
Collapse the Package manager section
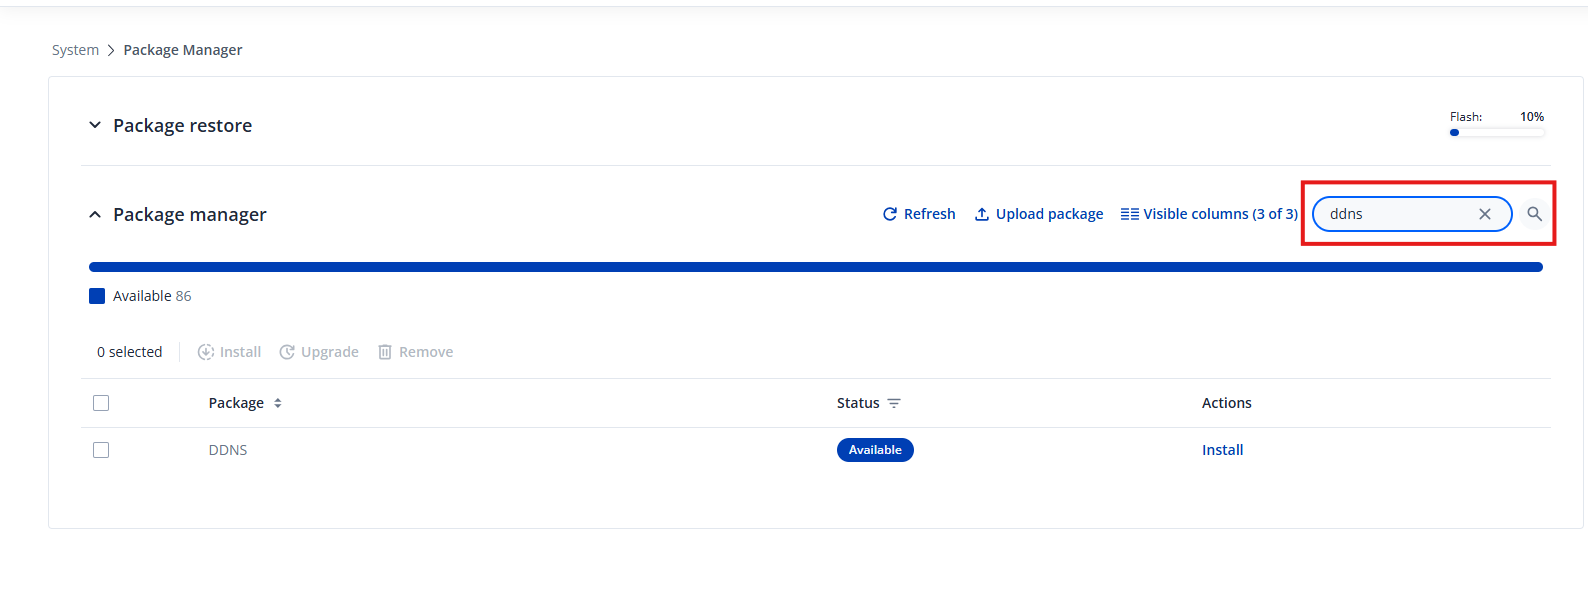tap(95, 215)
